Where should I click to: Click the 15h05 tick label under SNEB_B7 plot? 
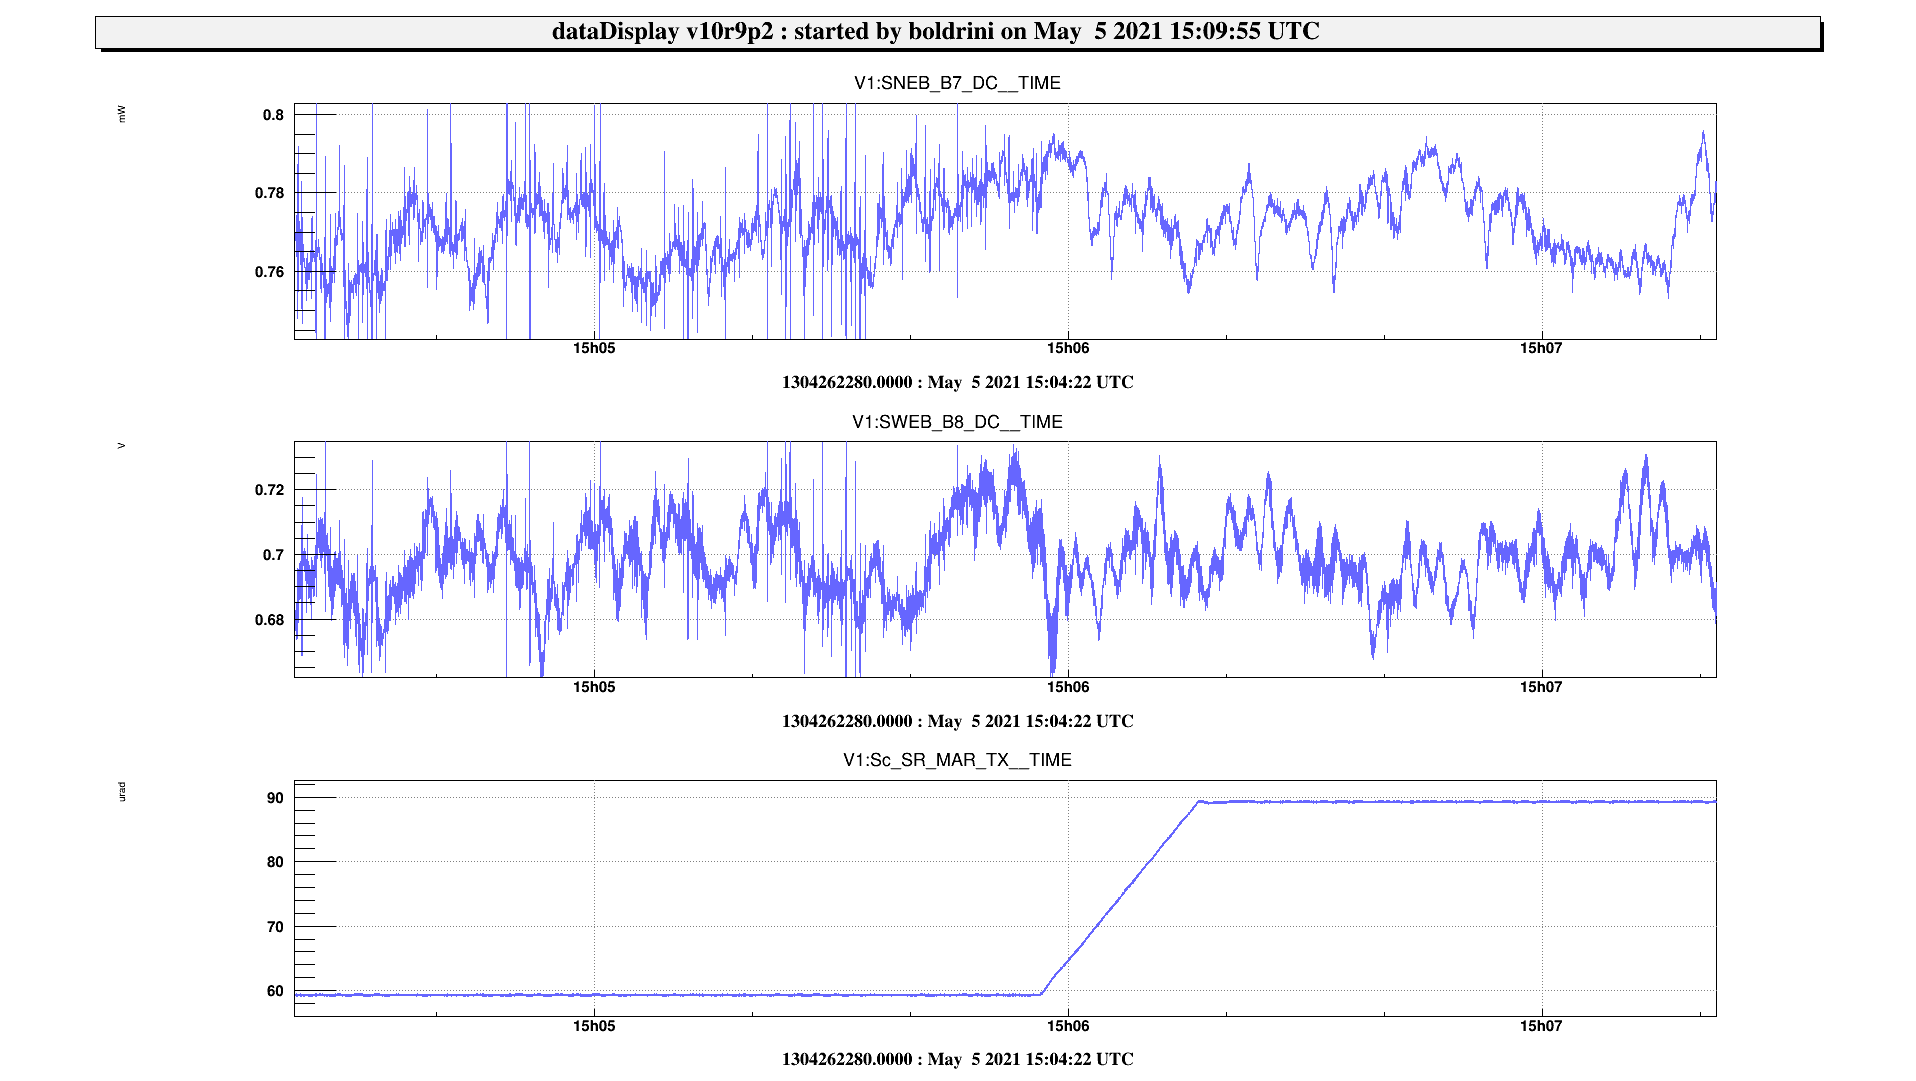(594, 349)
